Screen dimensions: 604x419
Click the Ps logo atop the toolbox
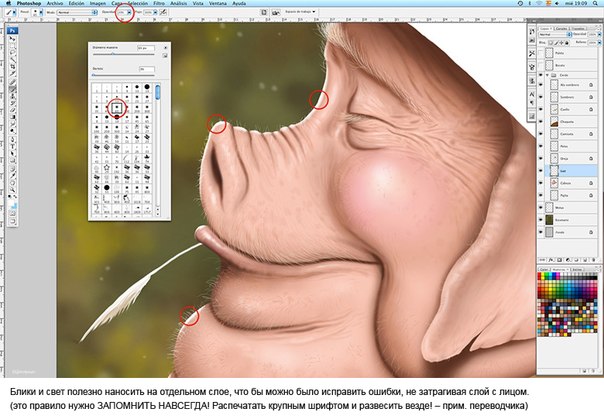(12, 30)
